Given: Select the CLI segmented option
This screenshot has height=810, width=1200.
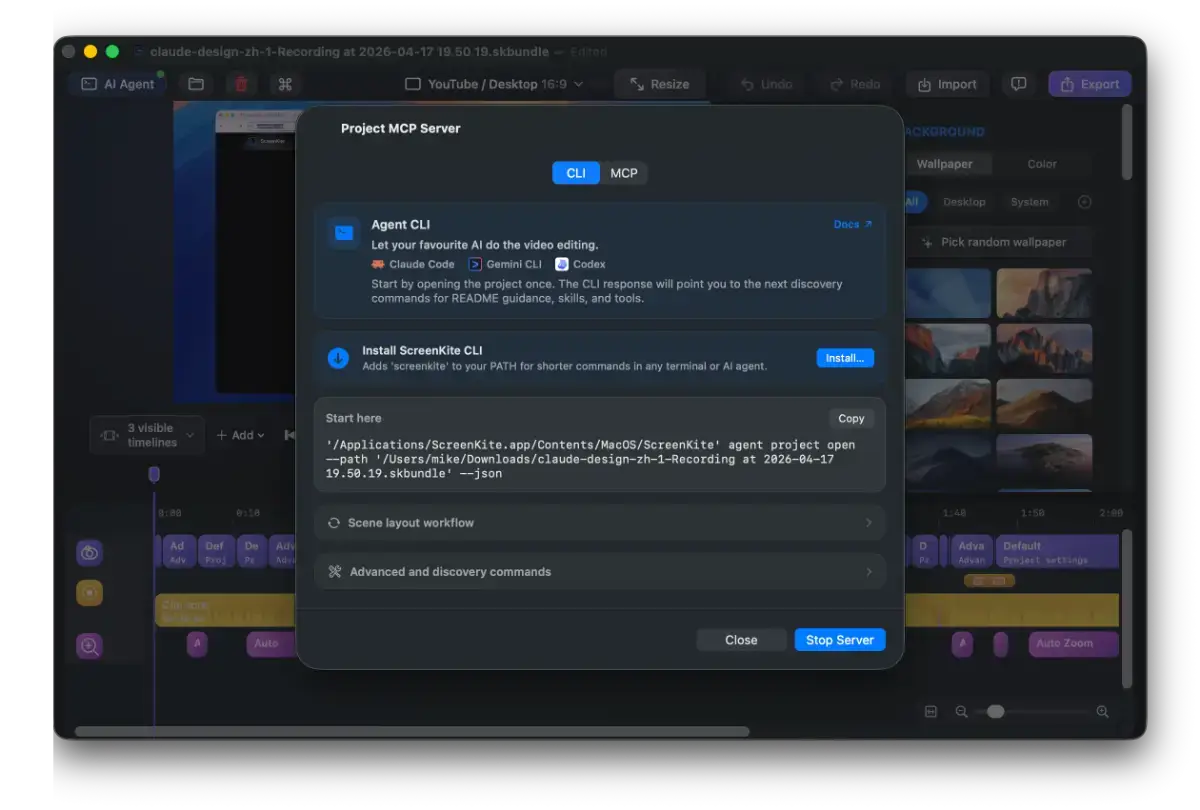Looking at the screenshot, I should click(576, 173).
